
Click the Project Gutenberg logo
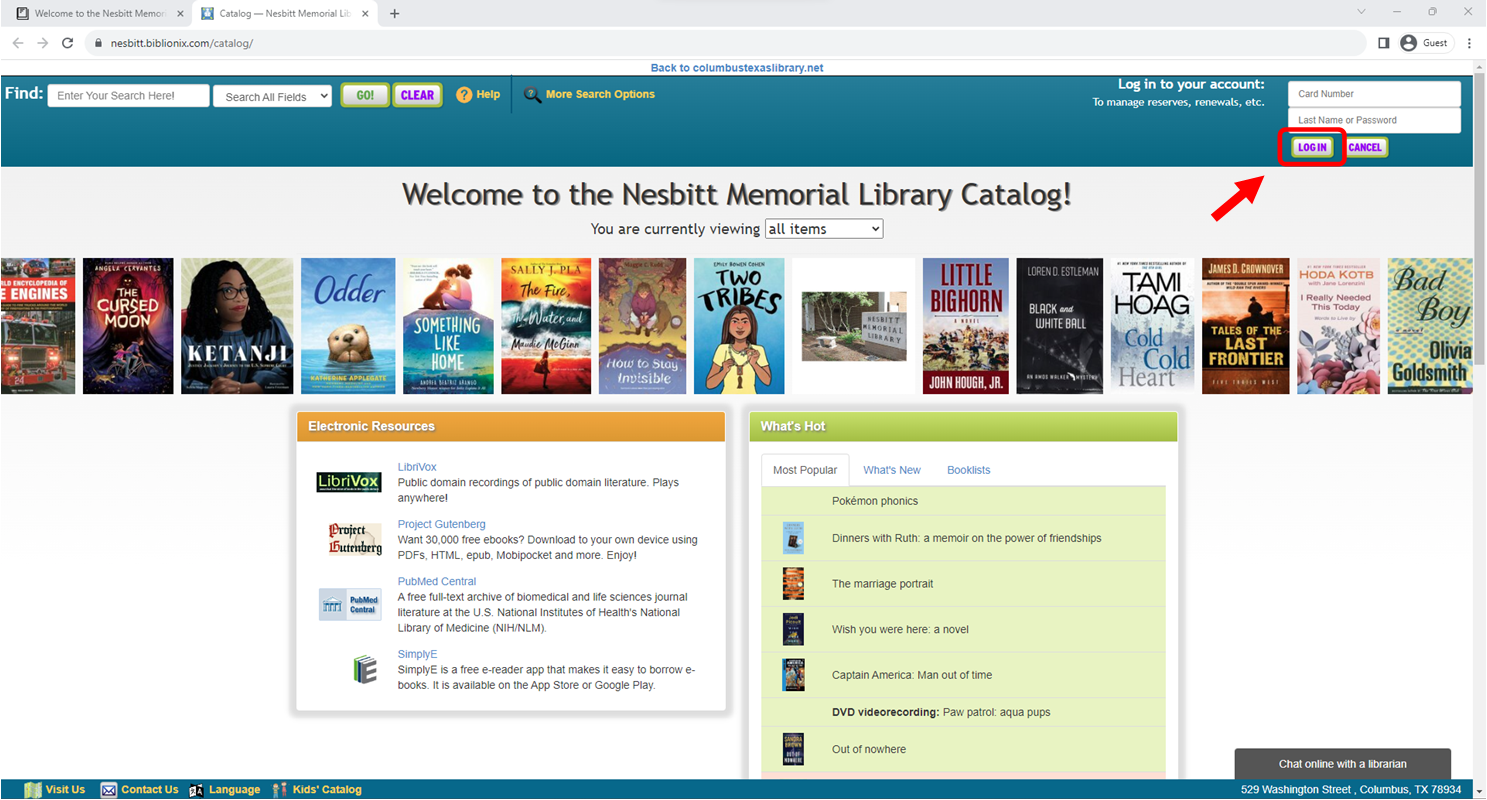355,539
